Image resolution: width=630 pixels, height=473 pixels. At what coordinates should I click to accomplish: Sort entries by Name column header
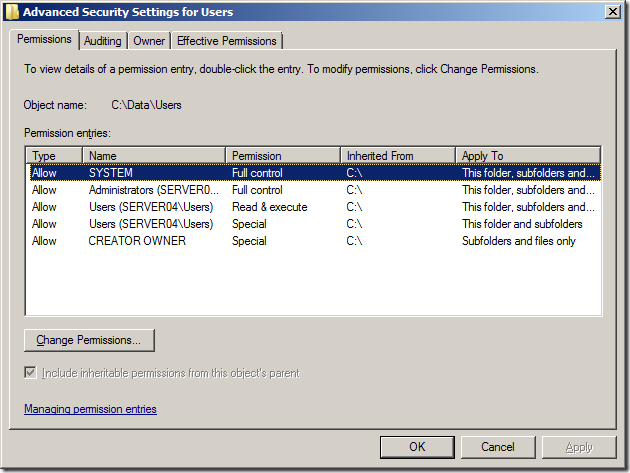tap(153, 156)
